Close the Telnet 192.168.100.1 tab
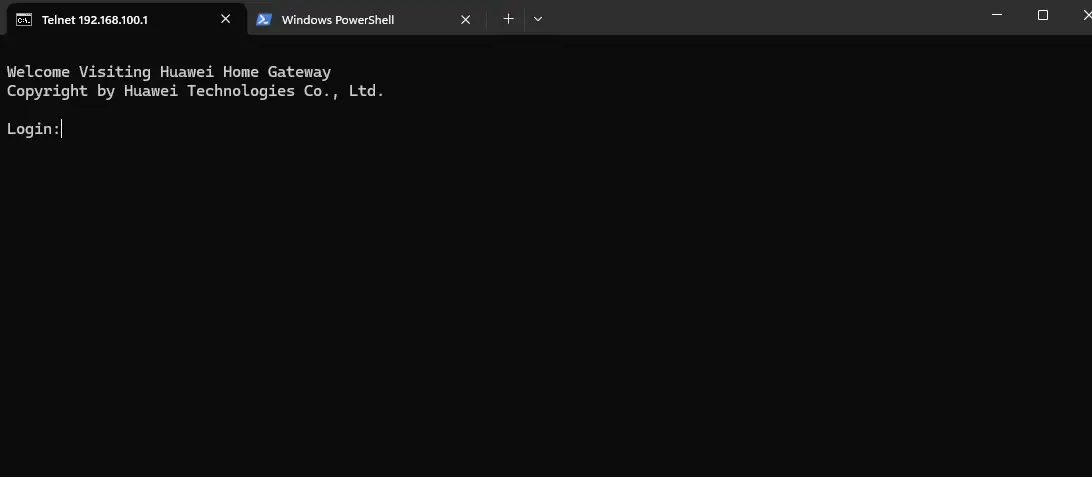This screenshot has height=477, width=1092. [226, 19]
